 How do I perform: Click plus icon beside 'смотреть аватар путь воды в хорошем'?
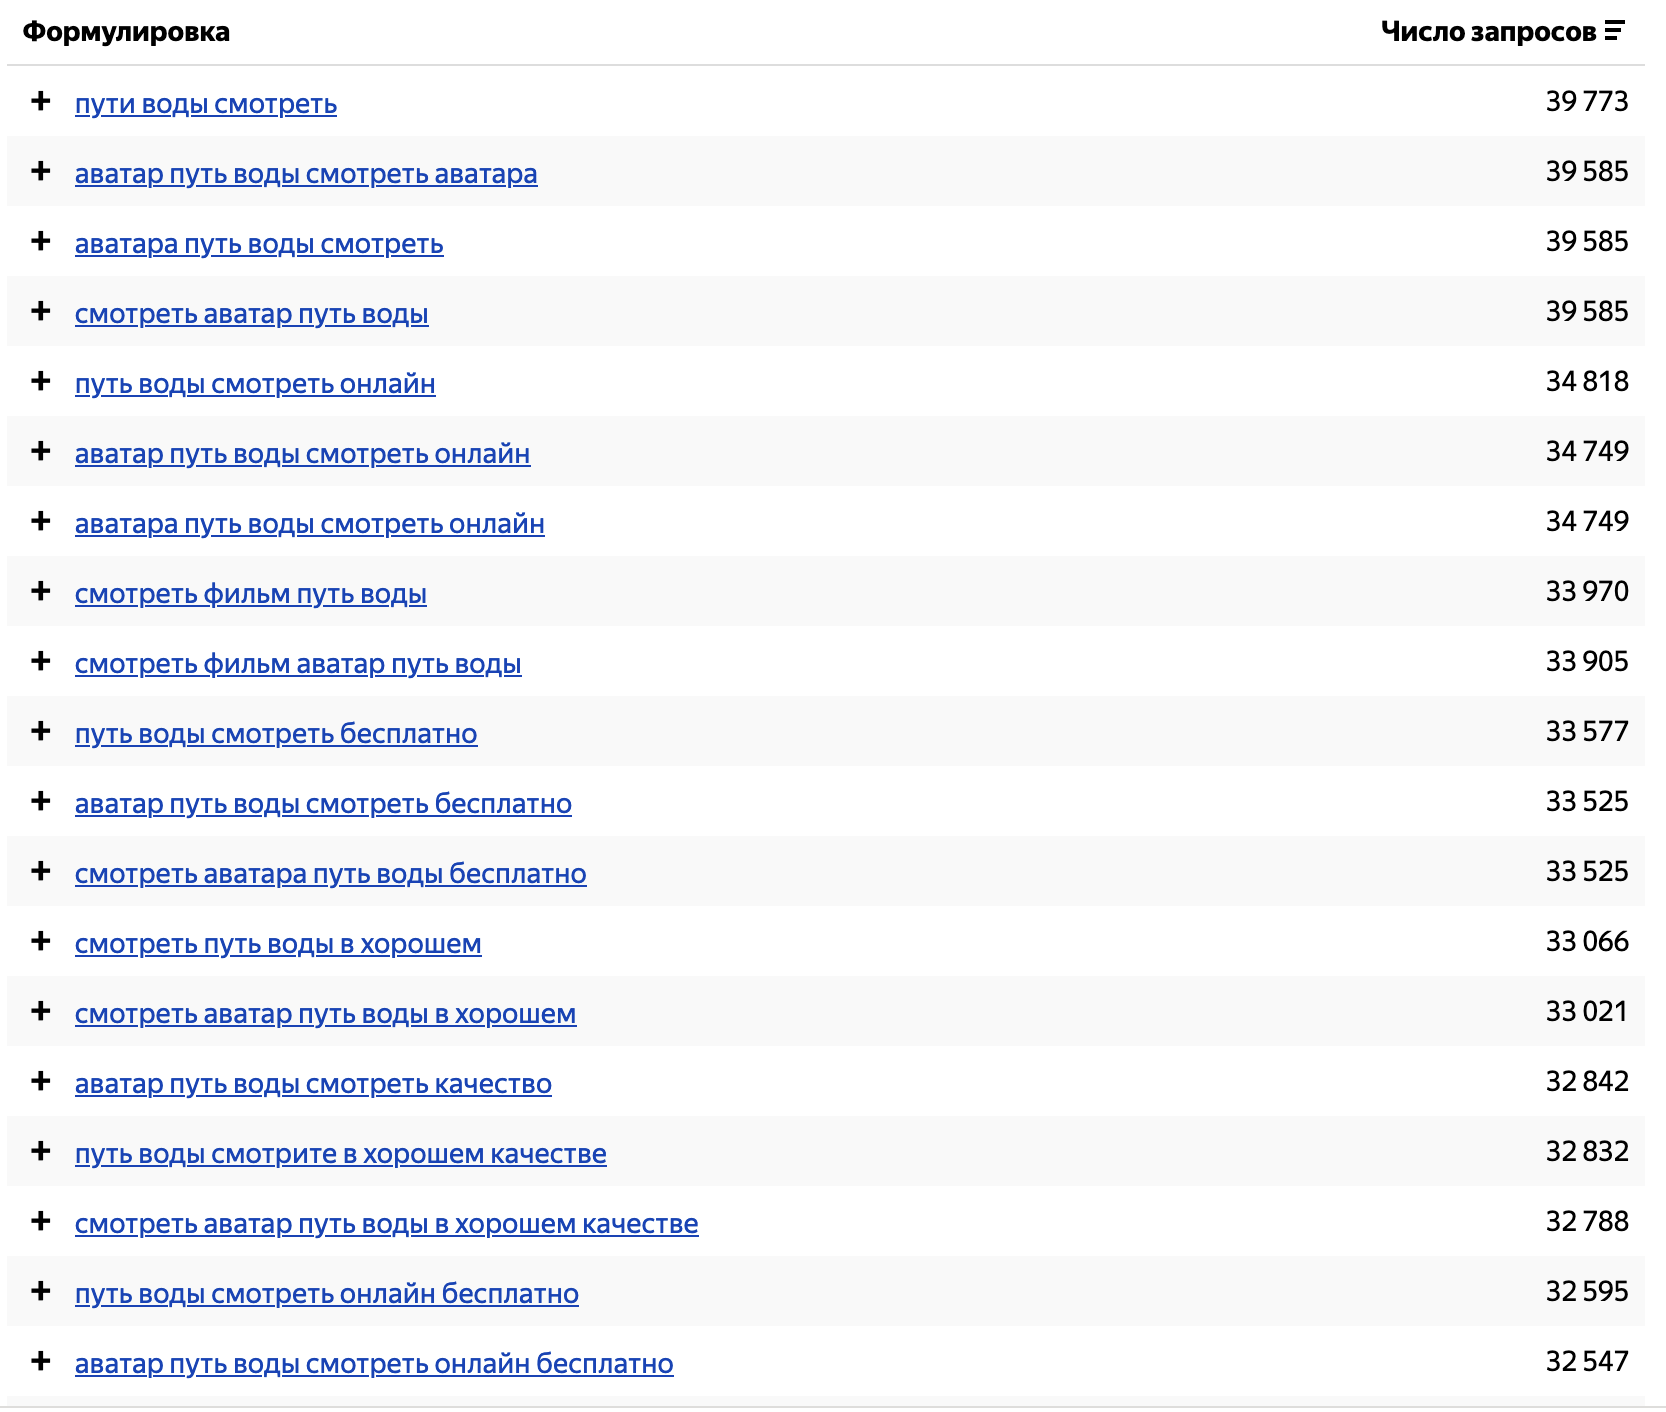pyautogui.click(x=41, y=1011)
